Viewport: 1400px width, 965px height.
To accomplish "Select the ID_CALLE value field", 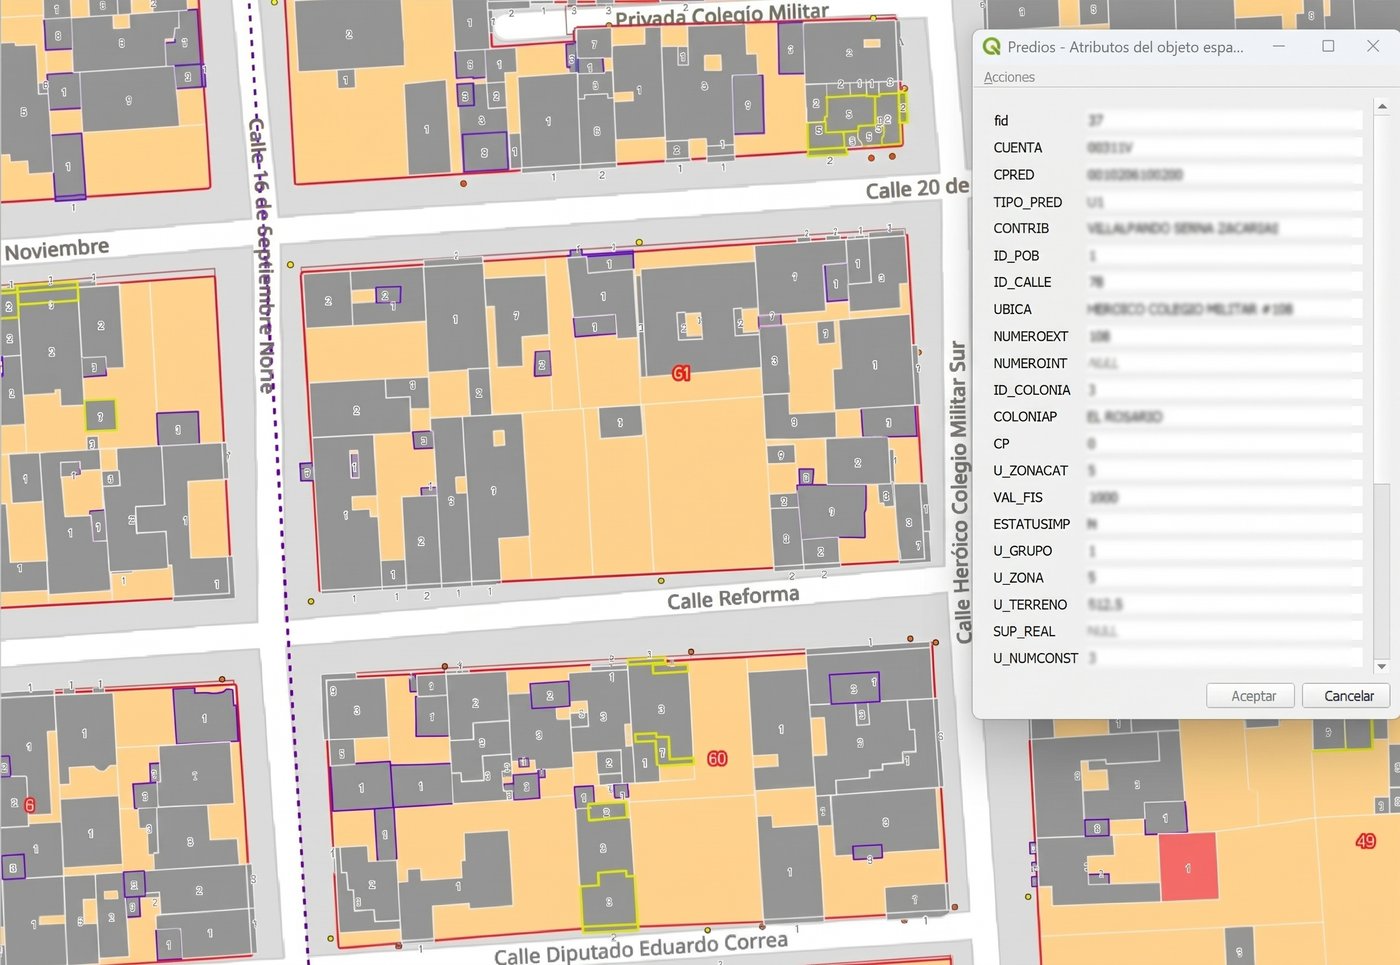I will coord(1224,282).
